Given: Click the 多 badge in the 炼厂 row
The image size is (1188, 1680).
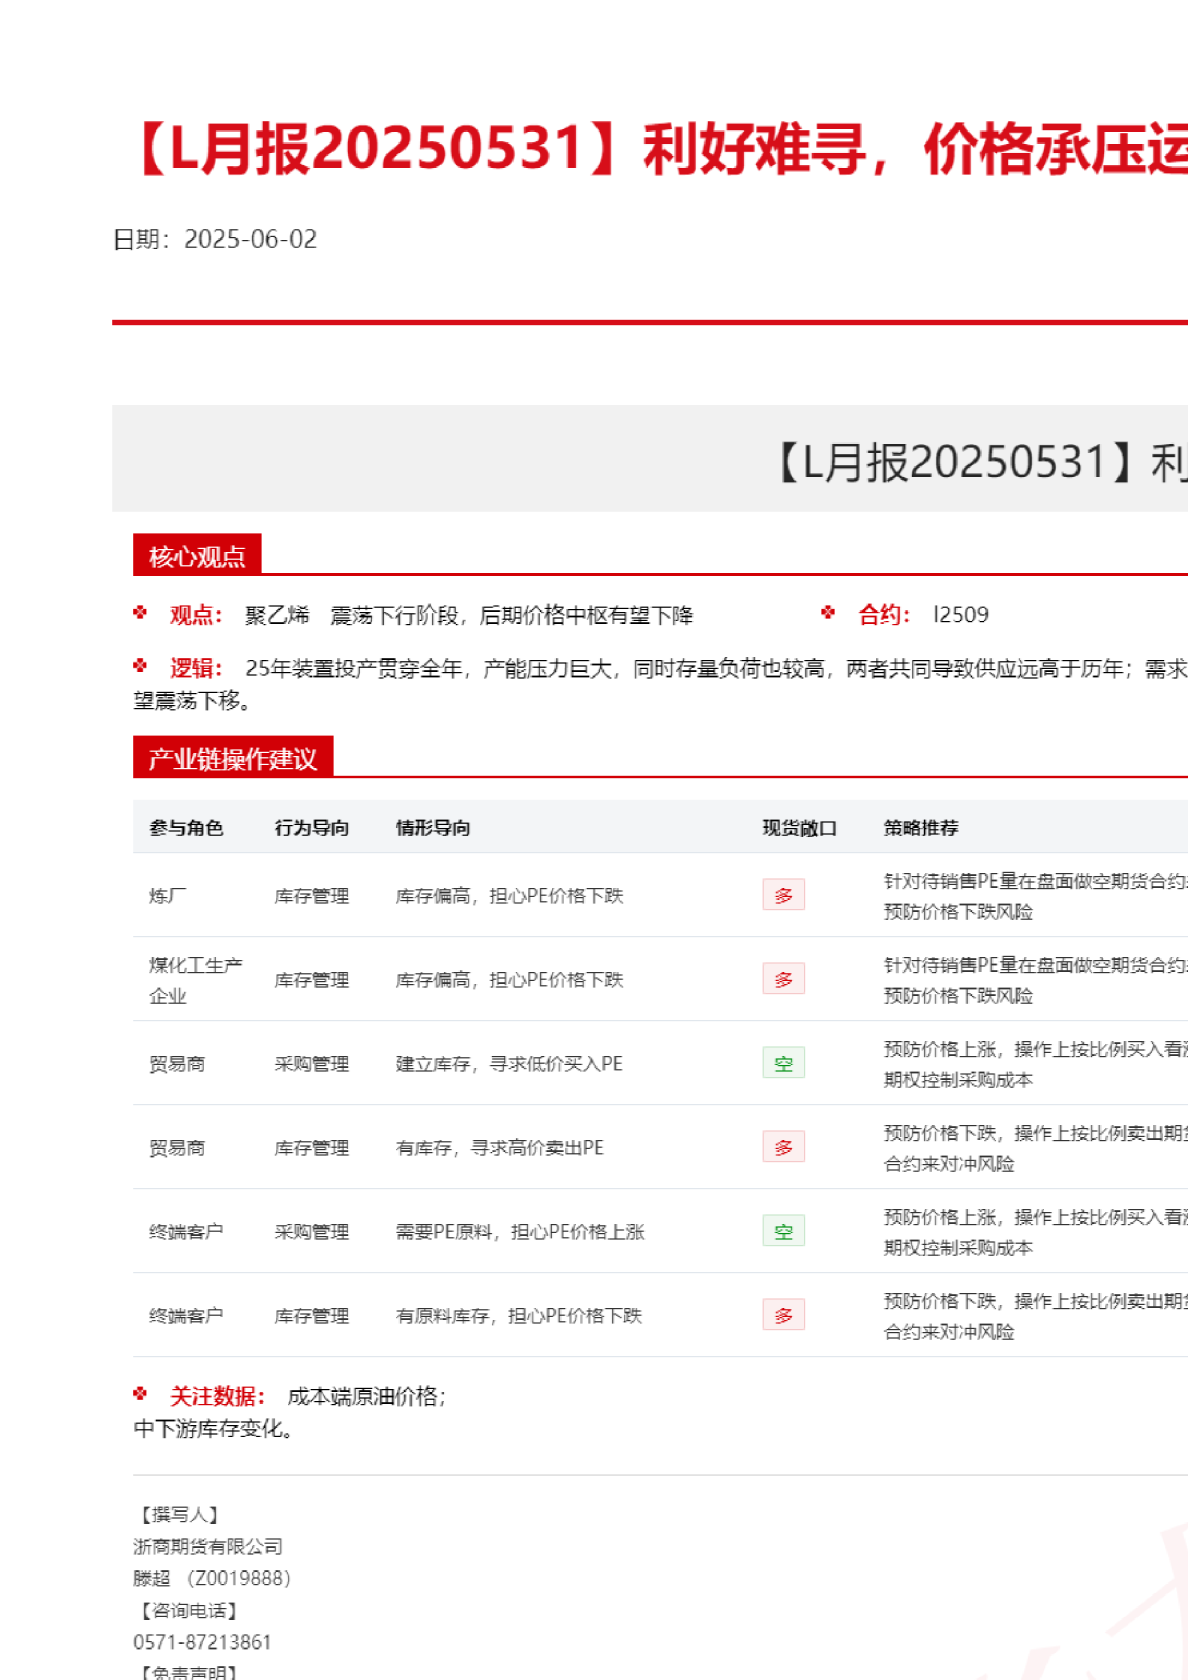Looking at the screenshot, I should click(x=783, y=895).
